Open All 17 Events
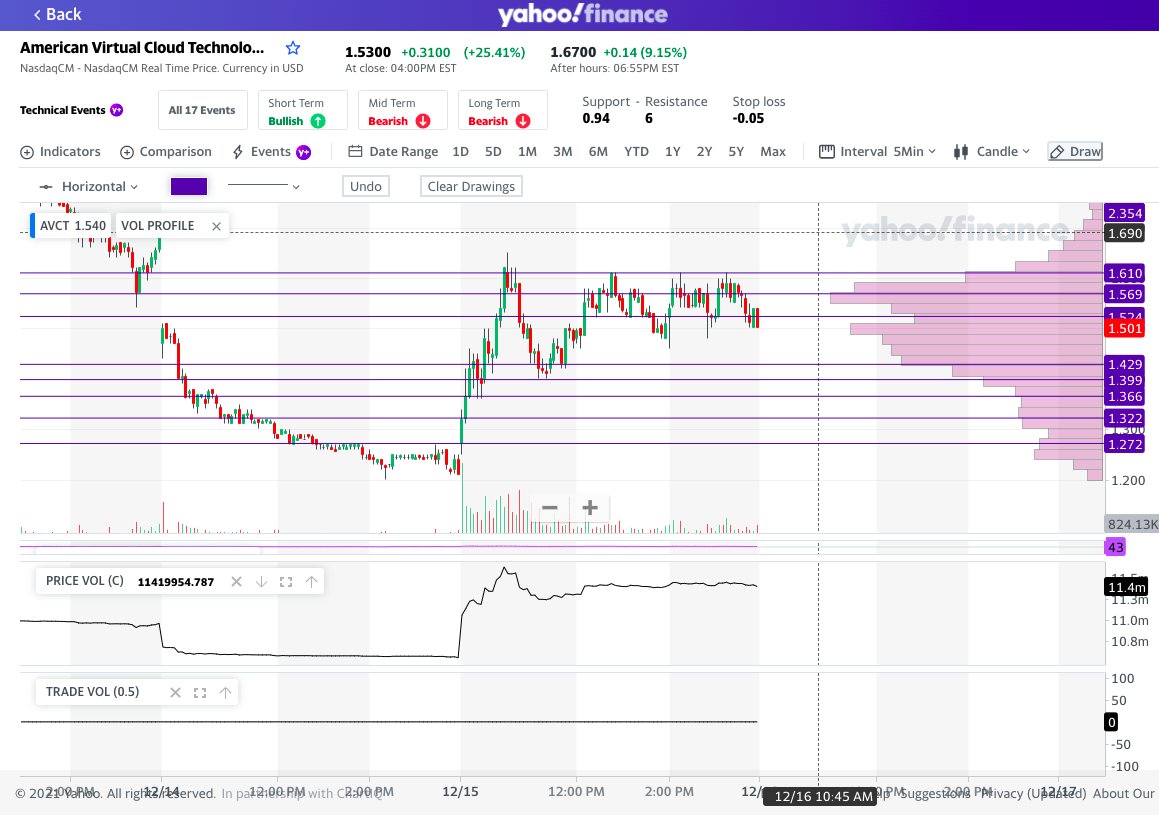This screenshot has width=1159, height=815. point(202,110)
